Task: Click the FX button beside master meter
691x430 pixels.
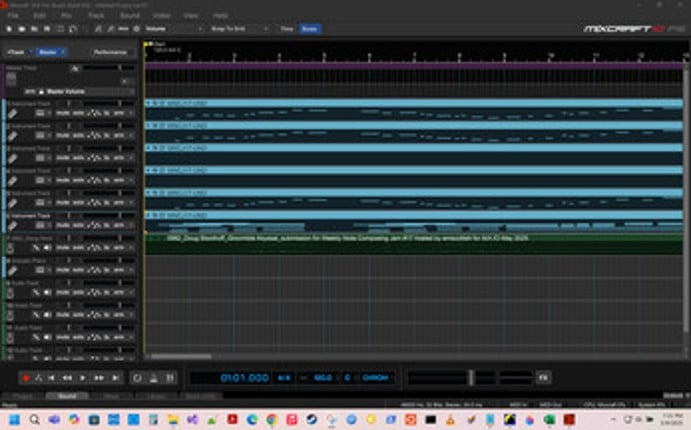Action: [543, 378]
